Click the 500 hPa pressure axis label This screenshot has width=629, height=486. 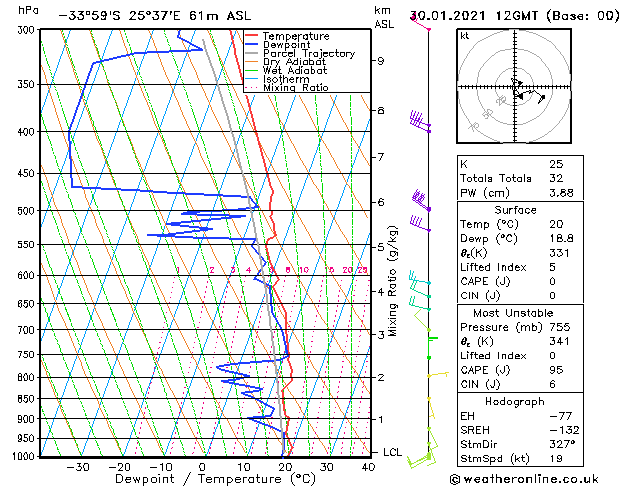28,211
